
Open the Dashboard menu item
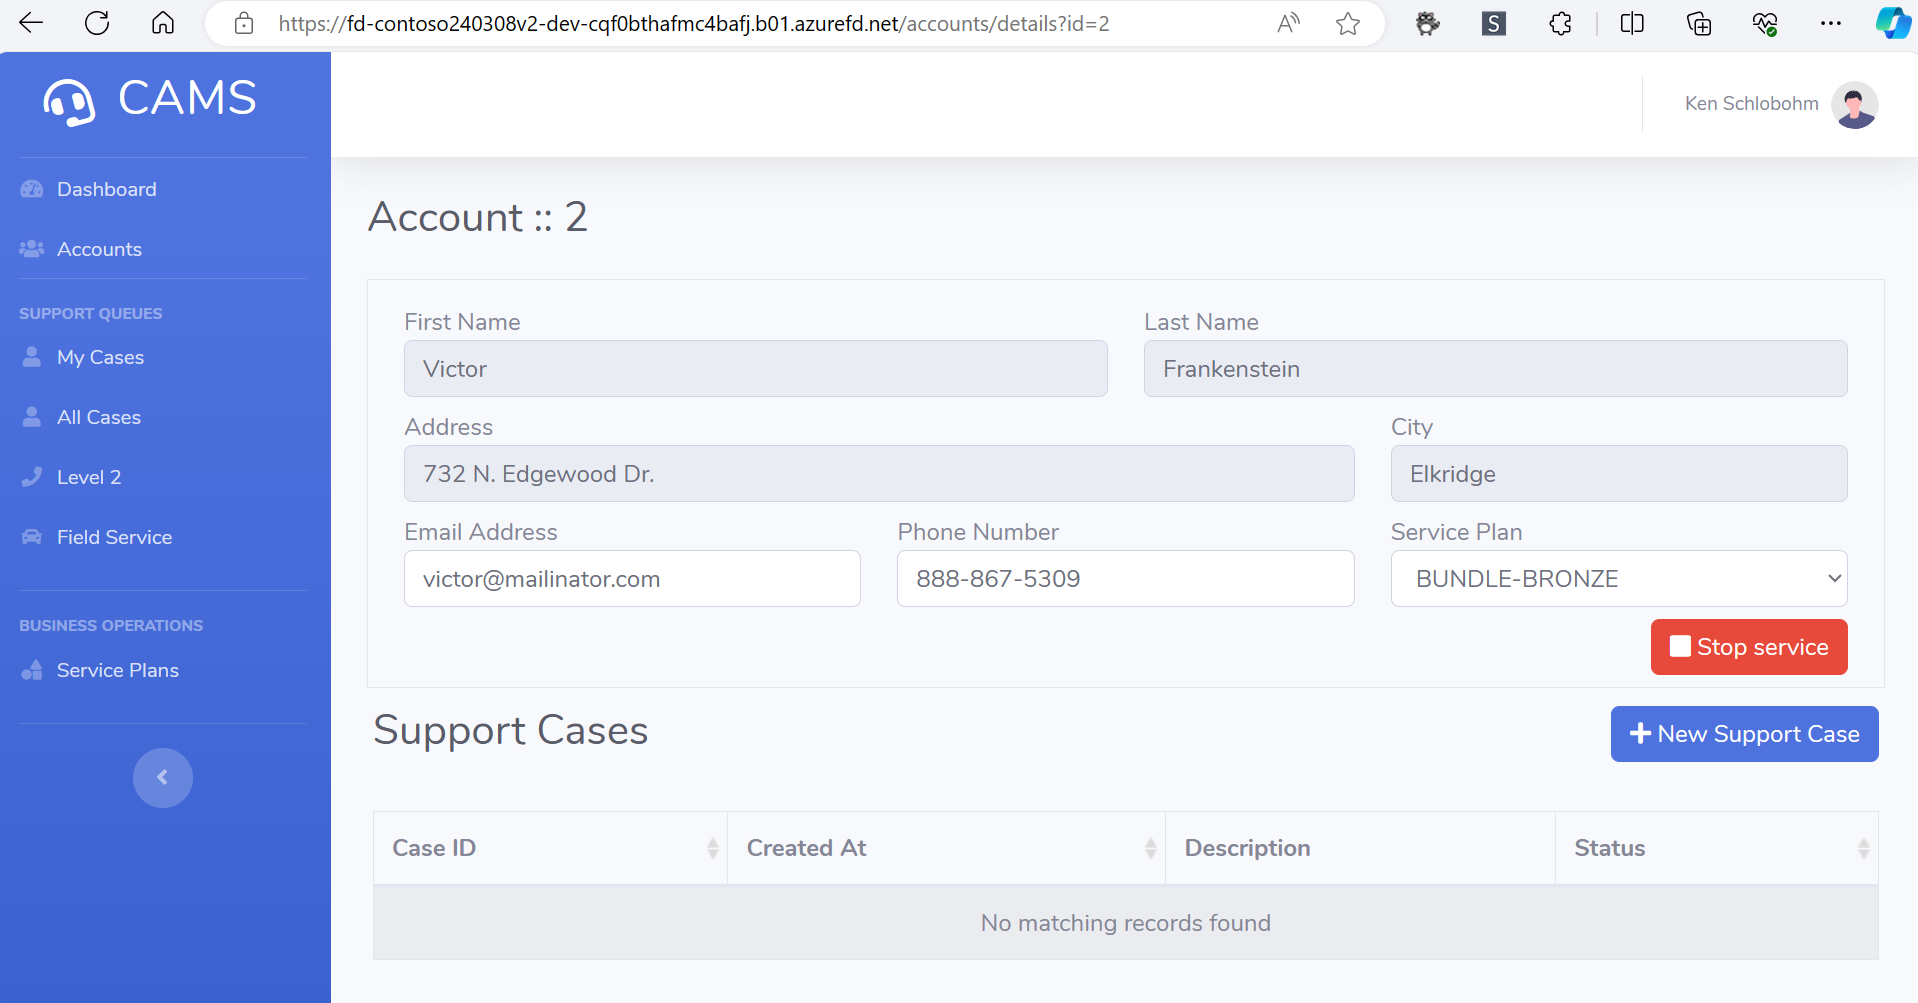point(106,189)
